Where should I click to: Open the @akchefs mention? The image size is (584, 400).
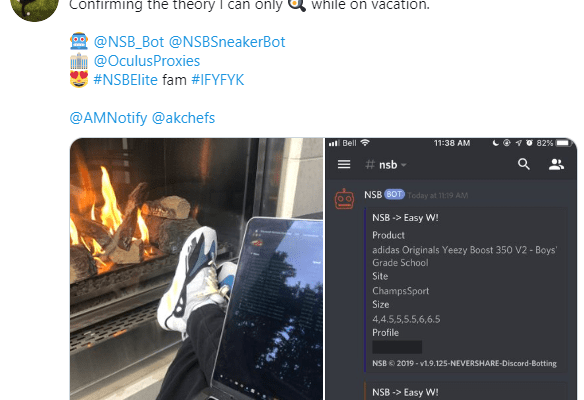183,118
